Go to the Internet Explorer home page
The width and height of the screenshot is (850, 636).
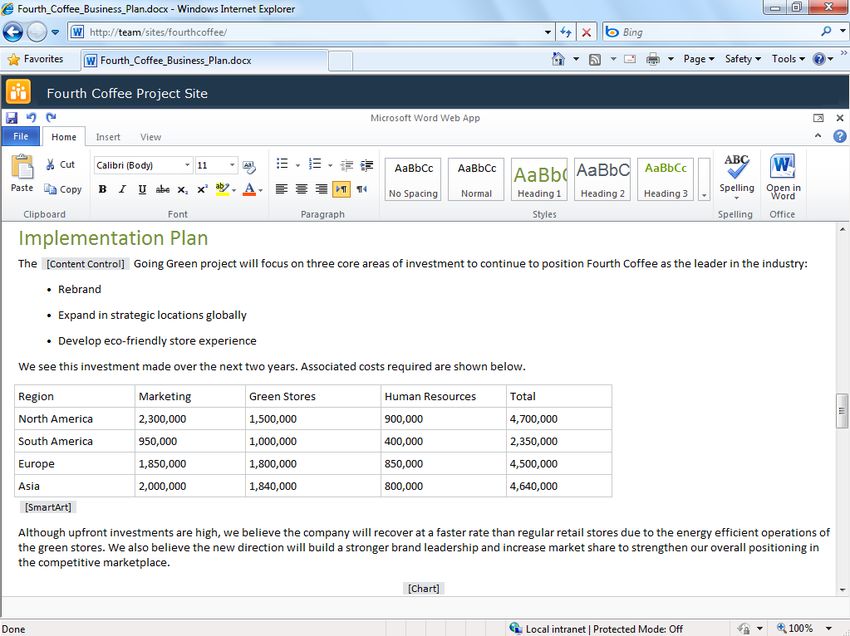pos(558,59)
